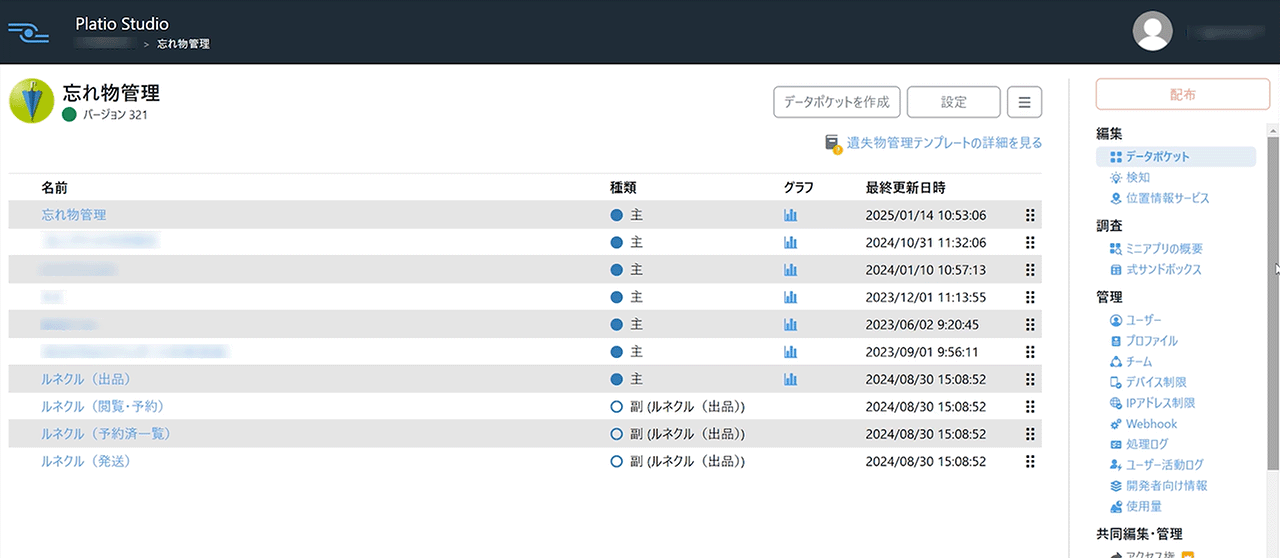Click the Platio Studio logo icon
This screenshot has height=558, width=1280.
tap(28, 32)
